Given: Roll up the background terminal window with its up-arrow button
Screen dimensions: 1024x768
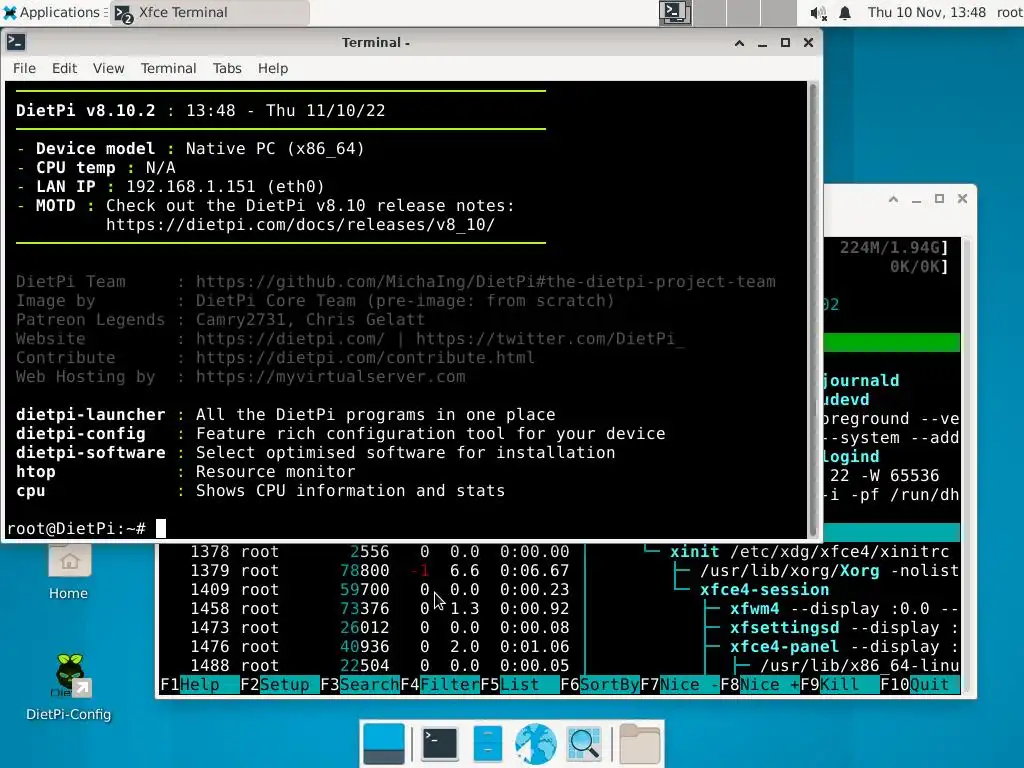Looking at the screenshot, I should [x=893, y=199].
